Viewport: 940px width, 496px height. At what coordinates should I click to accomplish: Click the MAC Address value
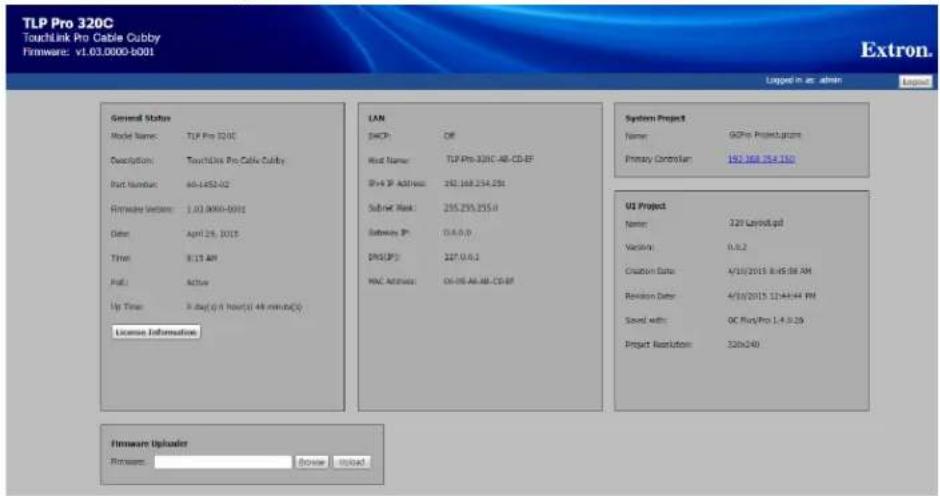coord(478,281)
